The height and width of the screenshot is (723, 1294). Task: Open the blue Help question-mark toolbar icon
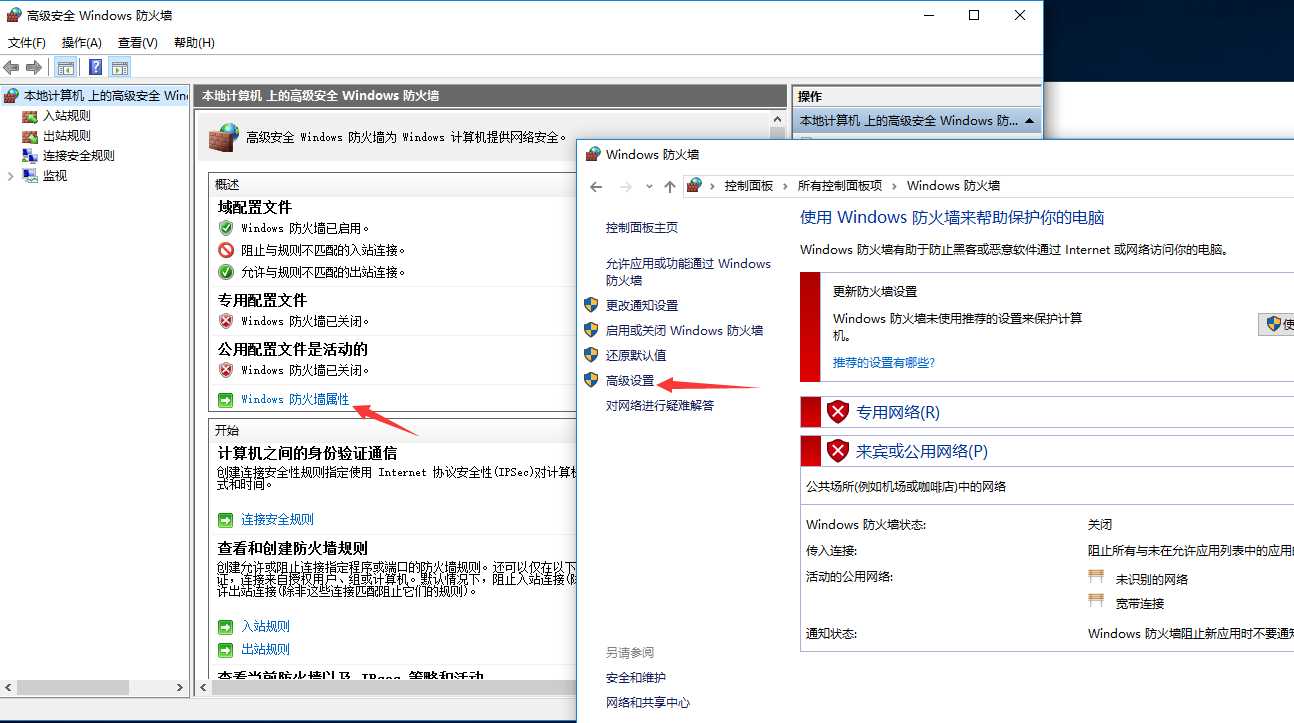pos(95,68)
